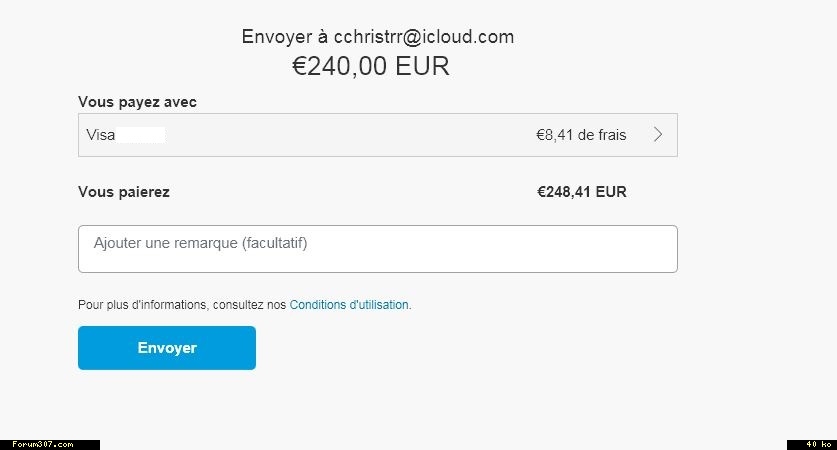Viewport: 837px width, 450px height.
Task: Open the Conditions d'utilisation link
Action: pyautogui.click(x=349, y=305)
